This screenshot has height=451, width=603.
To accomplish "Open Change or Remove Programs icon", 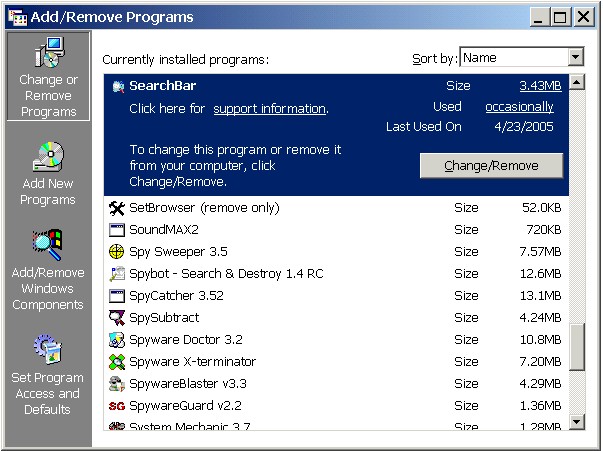I will click(x=49, y=52).
